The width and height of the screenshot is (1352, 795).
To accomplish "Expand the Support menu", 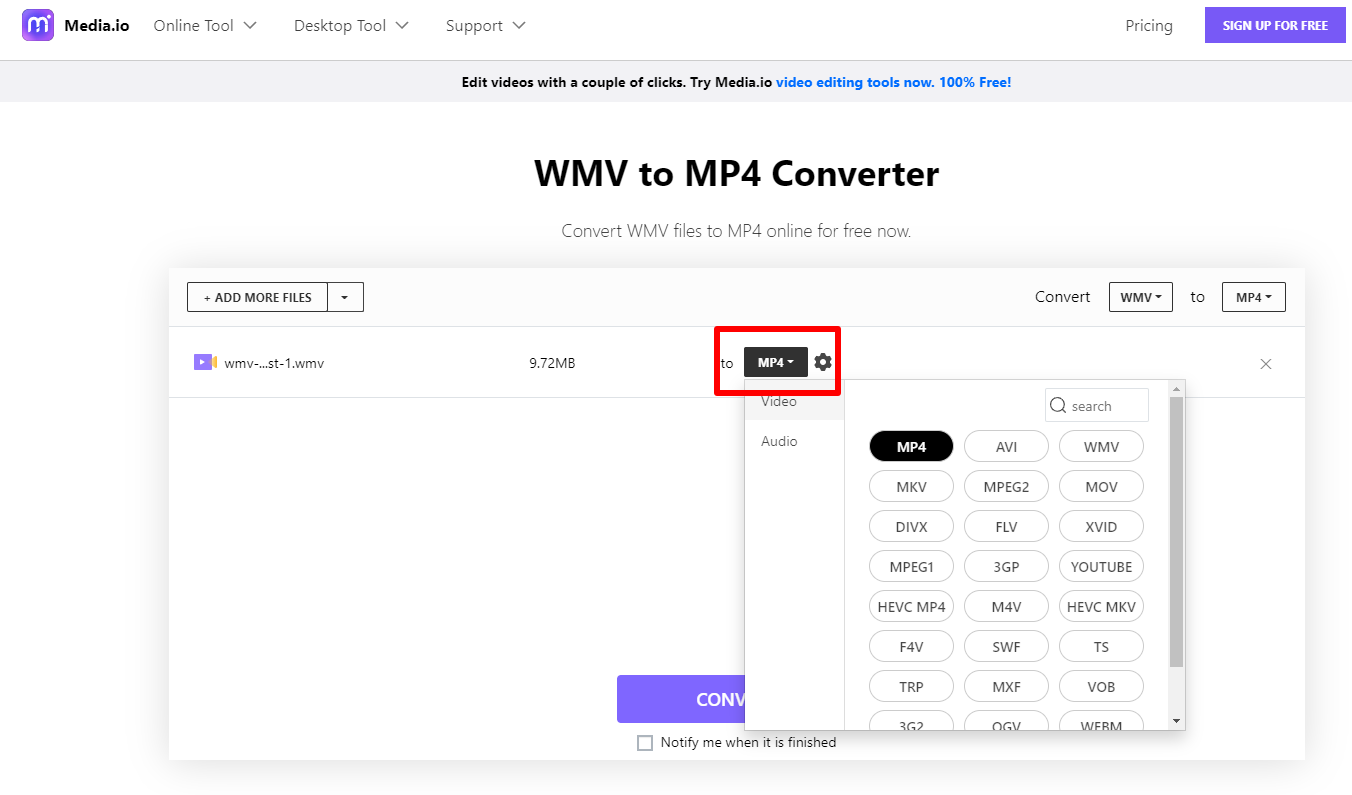I will coord(486,25).
